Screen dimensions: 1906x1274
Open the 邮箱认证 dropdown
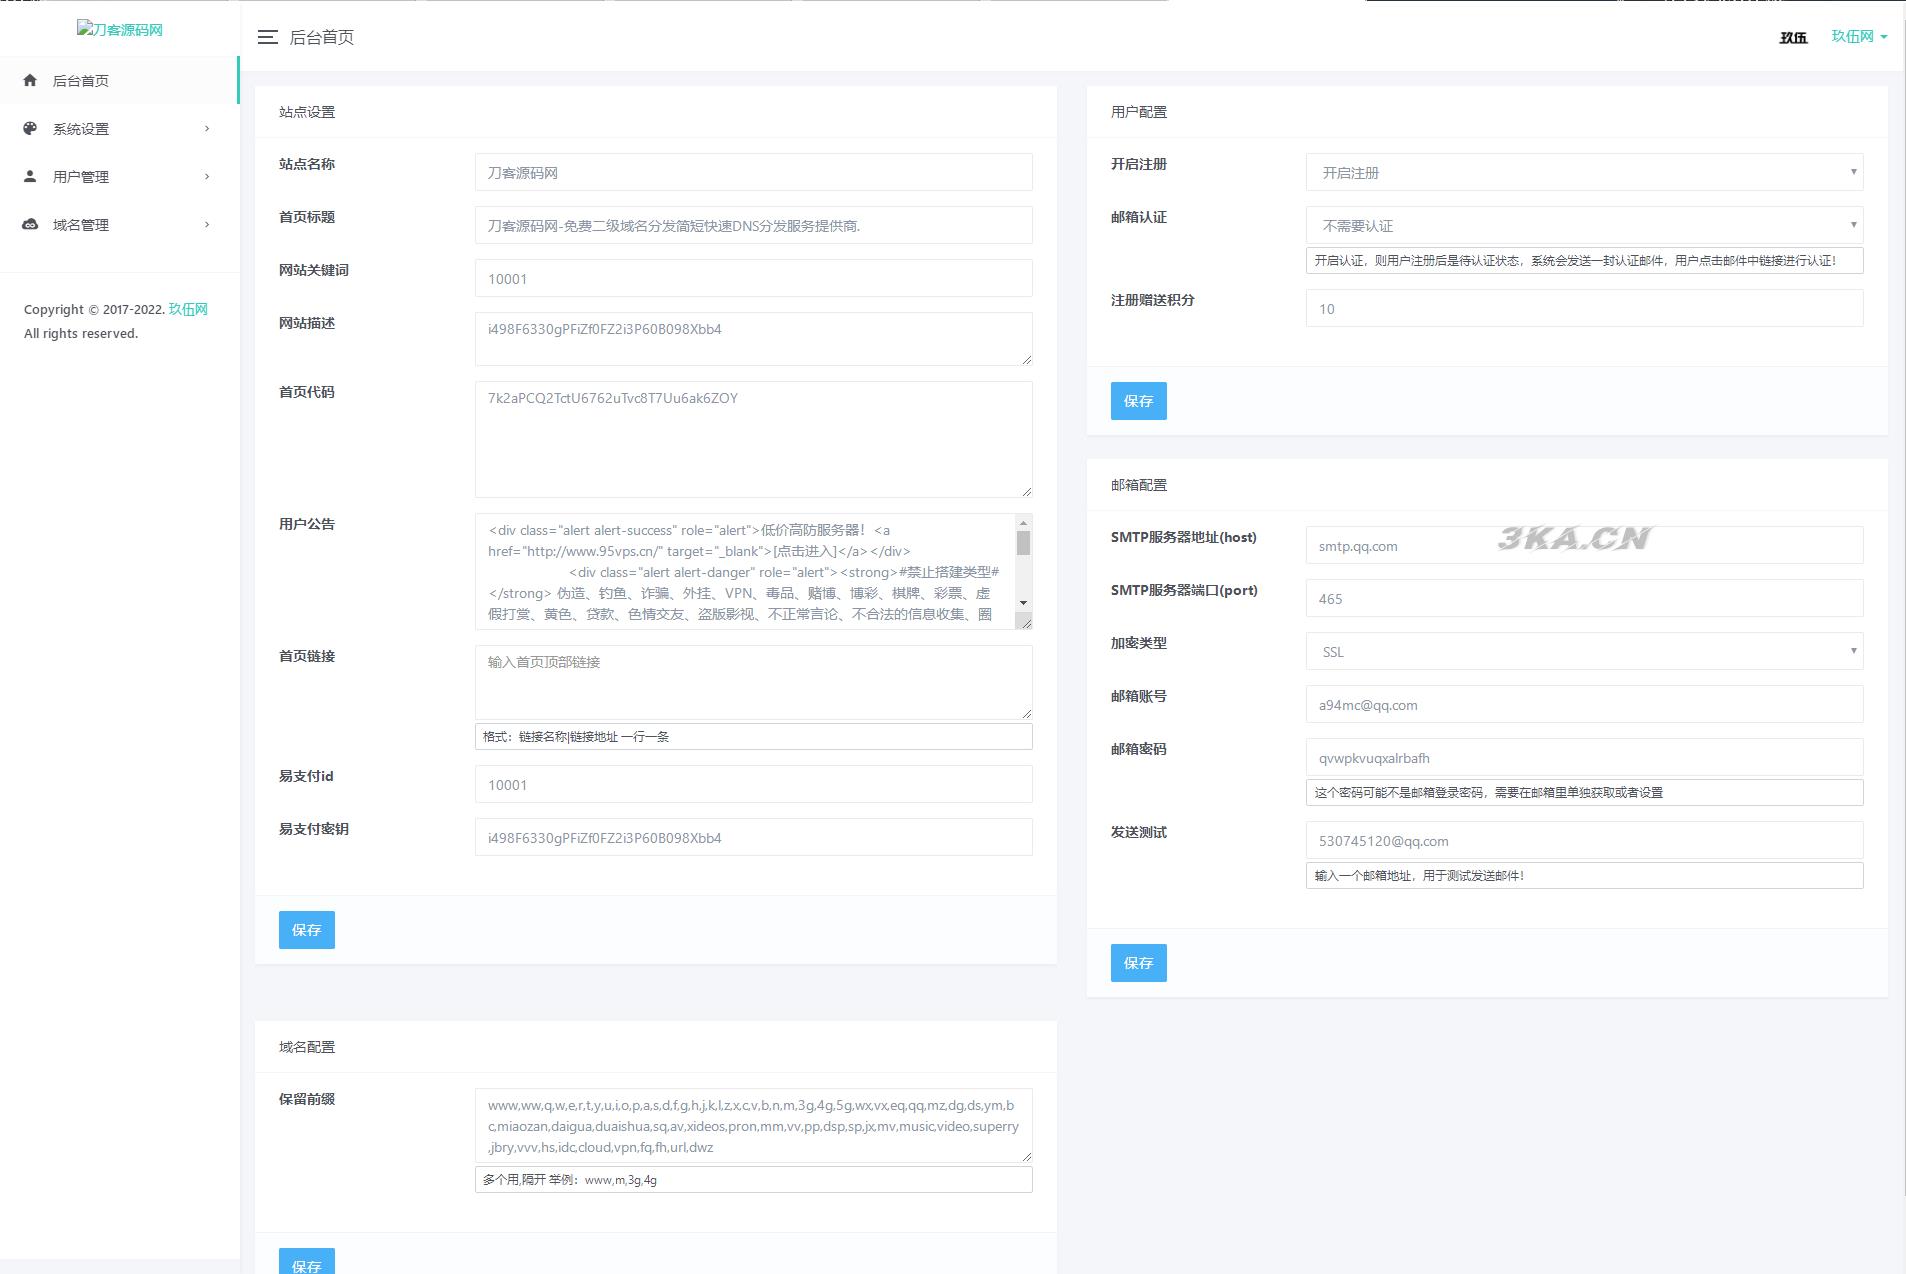1583,225
